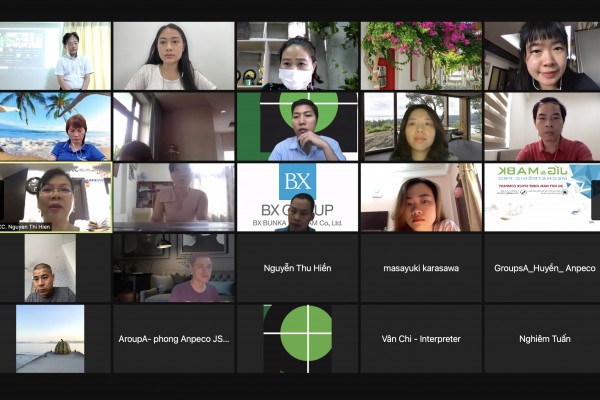Select the active speaker Nguyen Thi Hien tile
Viewport: 600px width, 400px height.
point(56,198)
